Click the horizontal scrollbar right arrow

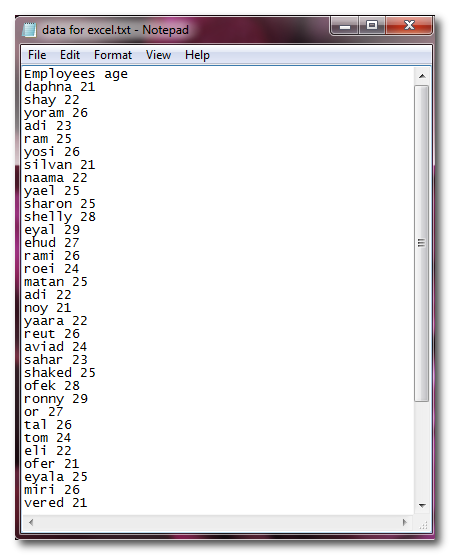(405, 522)
